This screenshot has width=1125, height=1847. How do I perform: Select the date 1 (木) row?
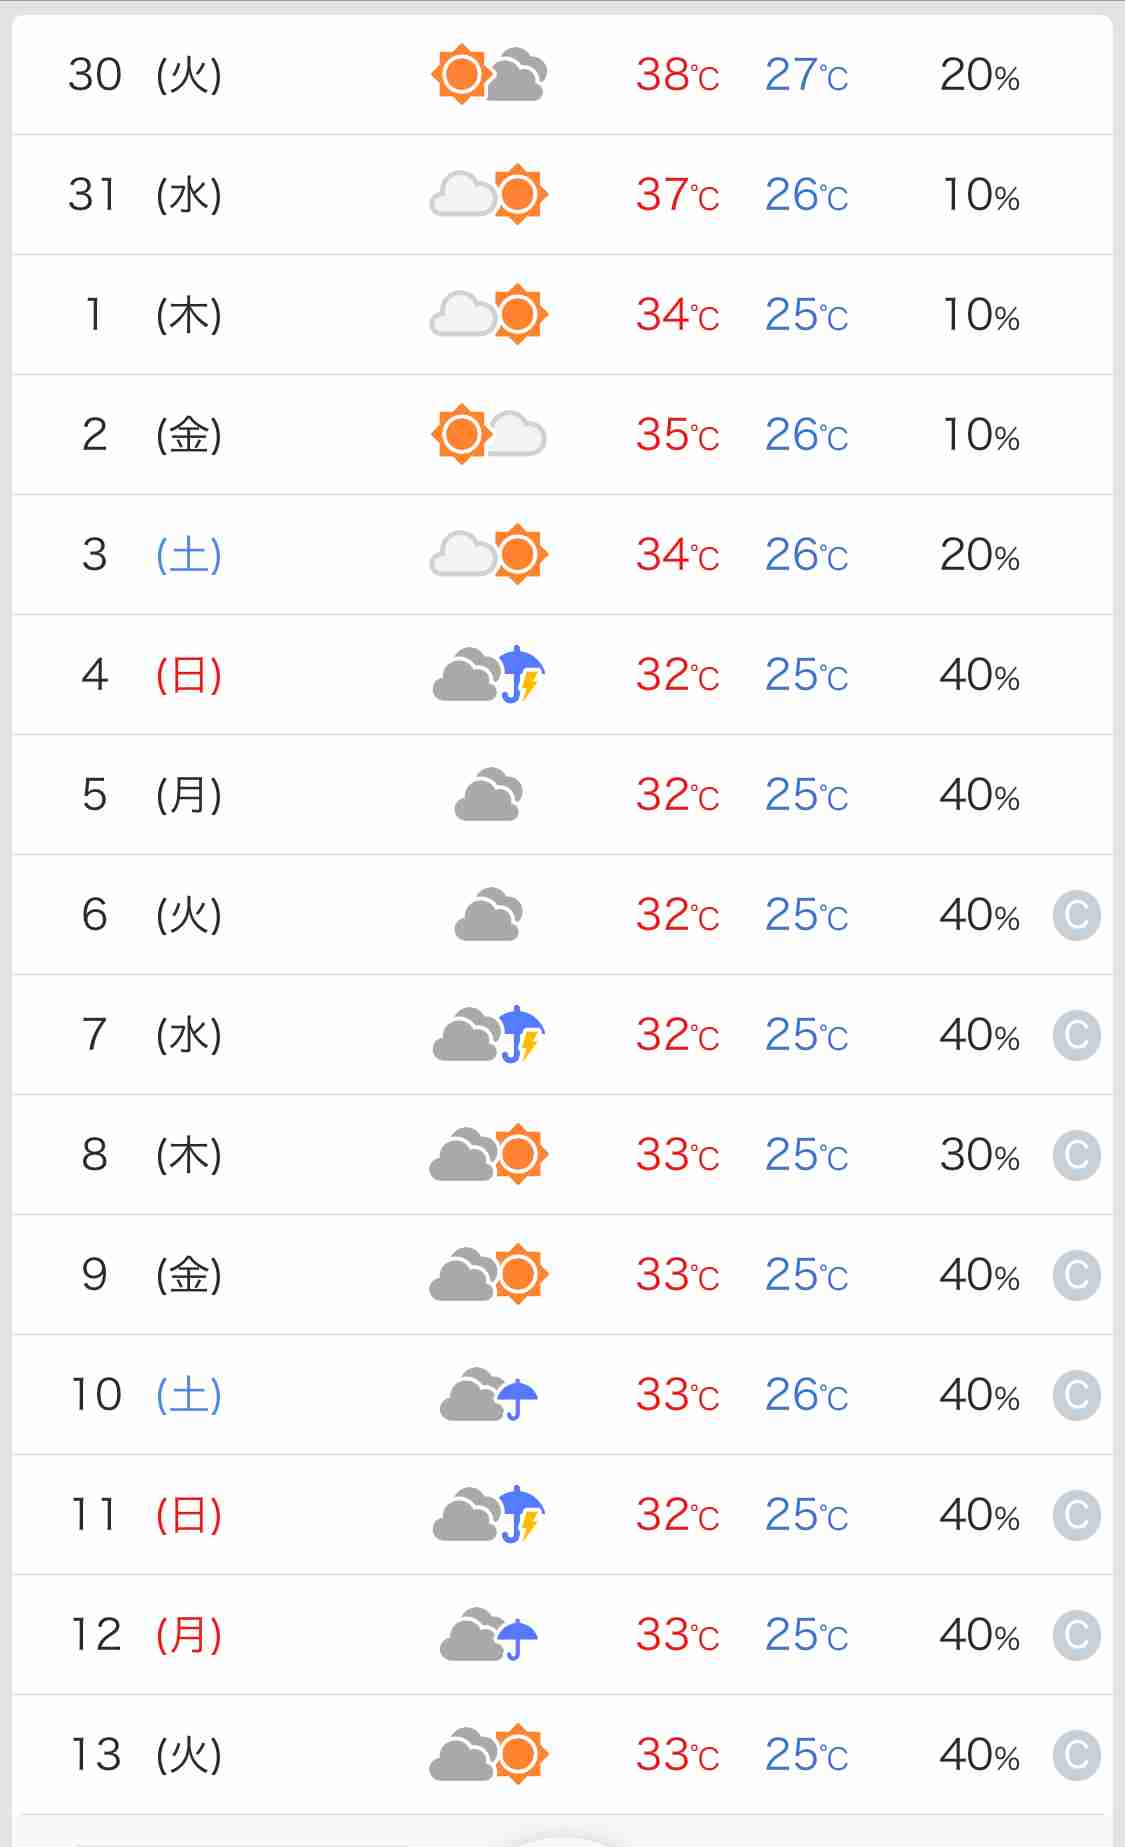pos(562,315)
